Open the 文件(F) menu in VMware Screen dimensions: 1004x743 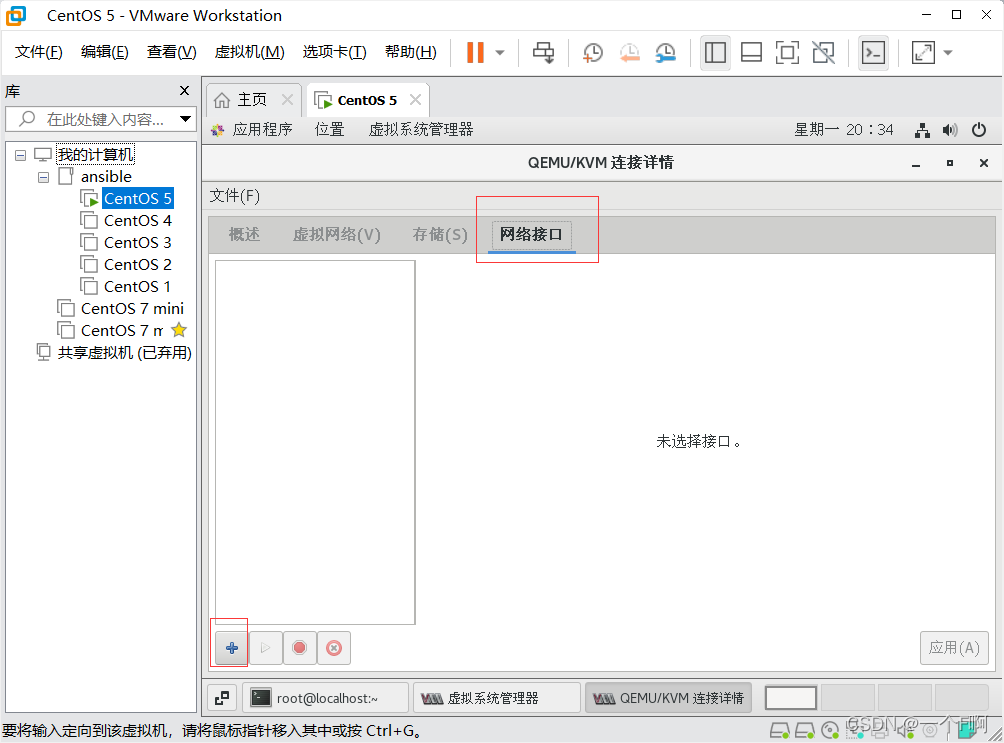[38, 52]
